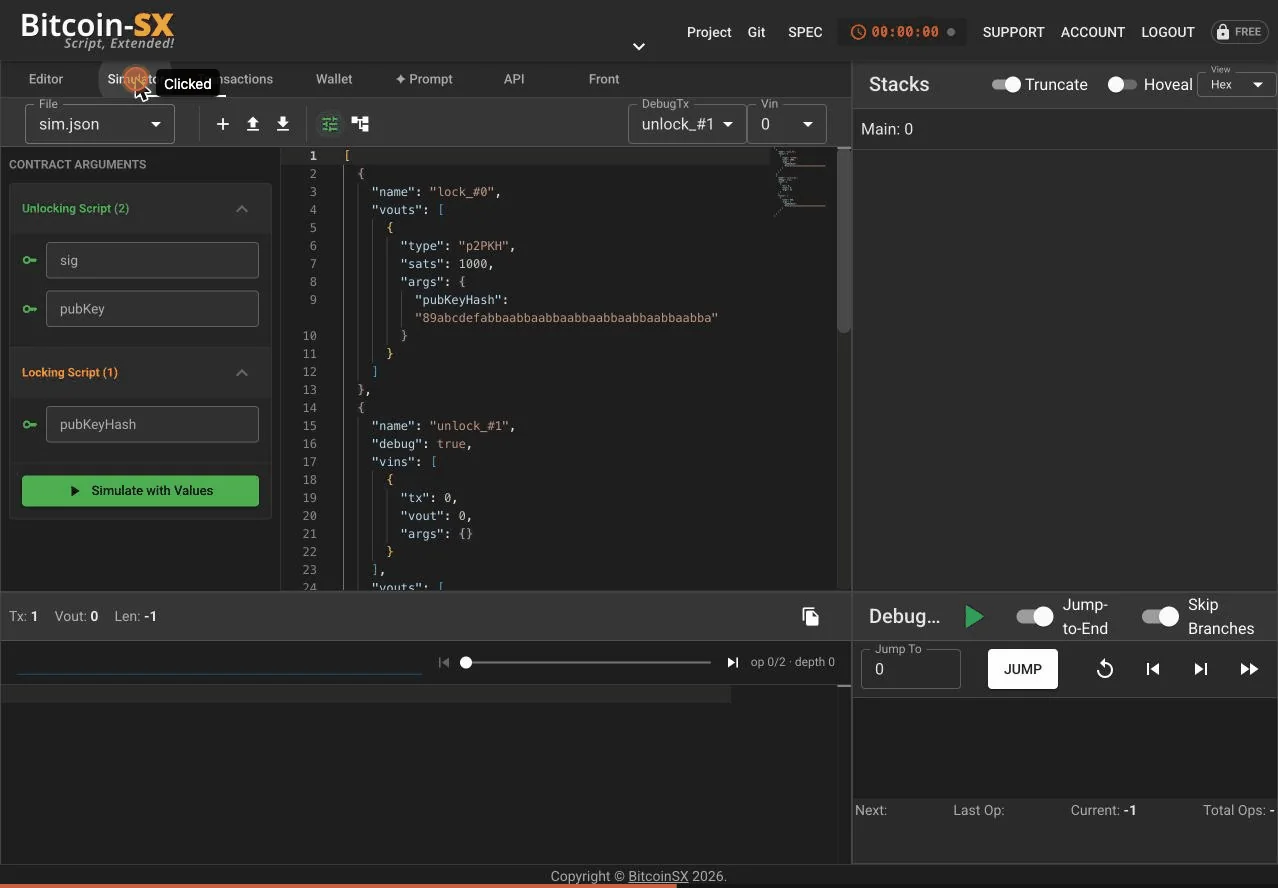The image size is (1278, 888).
Task: Click the Jump To number field
Action: point(911,669)
